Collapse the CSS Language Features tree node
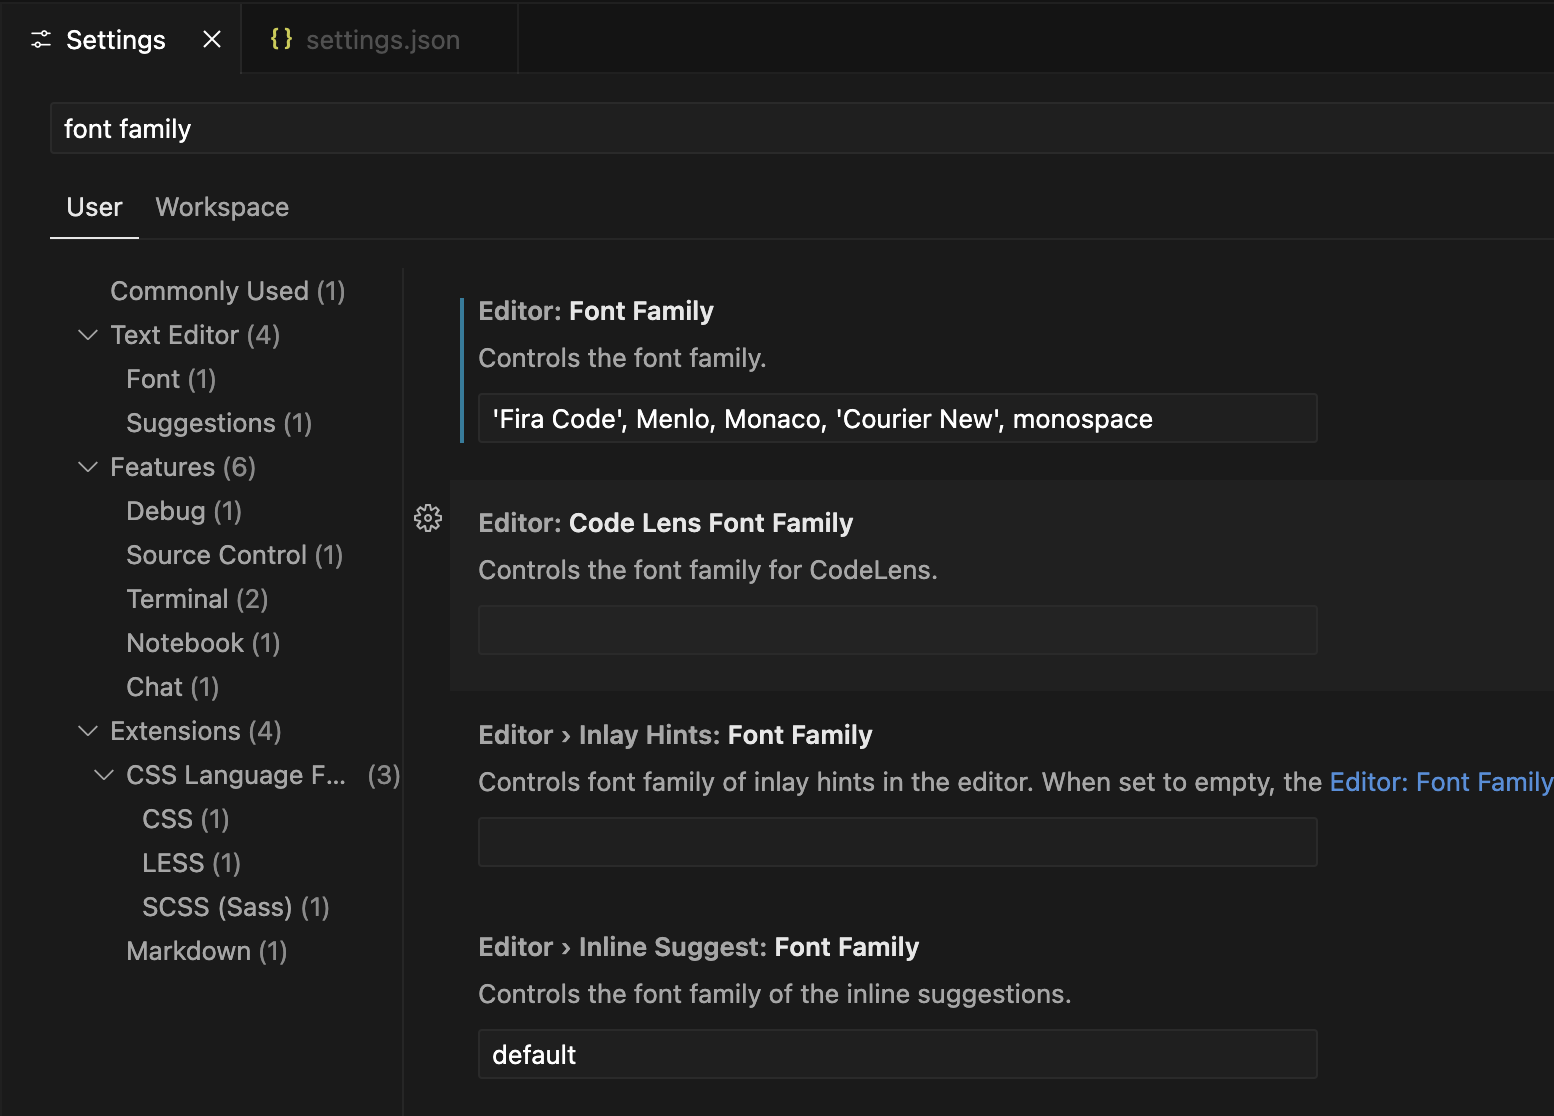The image size is (1554, 1116). coord(104,775)
